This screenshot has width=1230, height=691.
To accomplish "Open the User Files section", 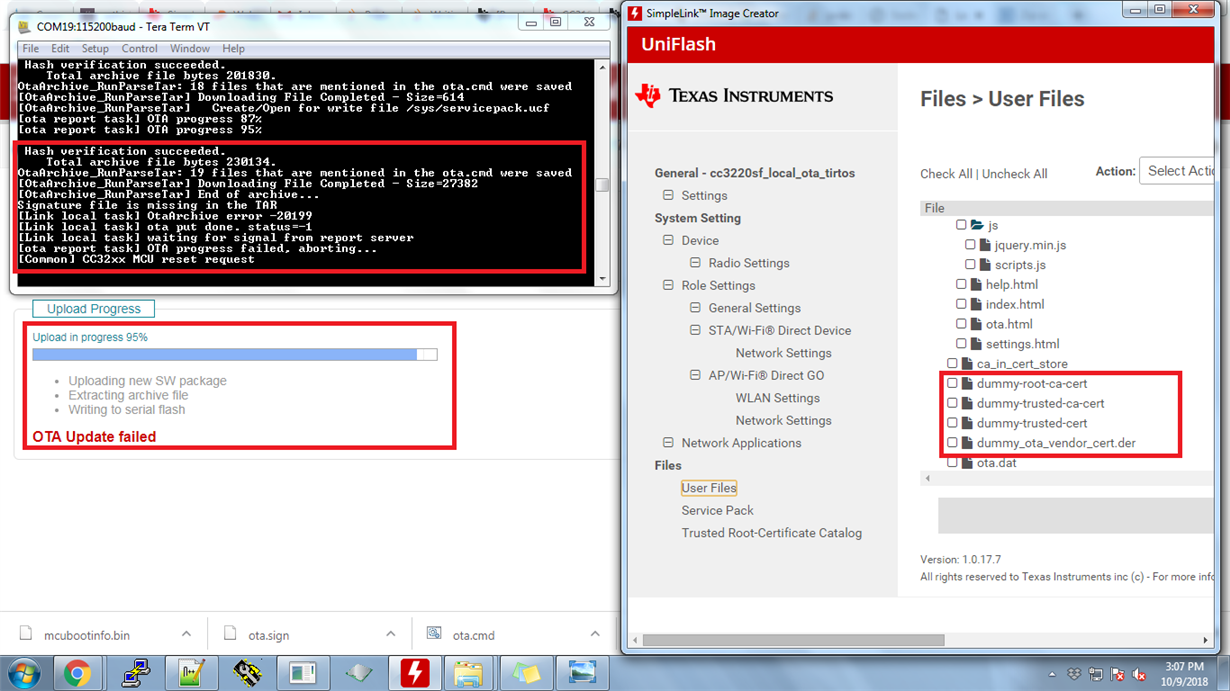I will tap(709, 488).
